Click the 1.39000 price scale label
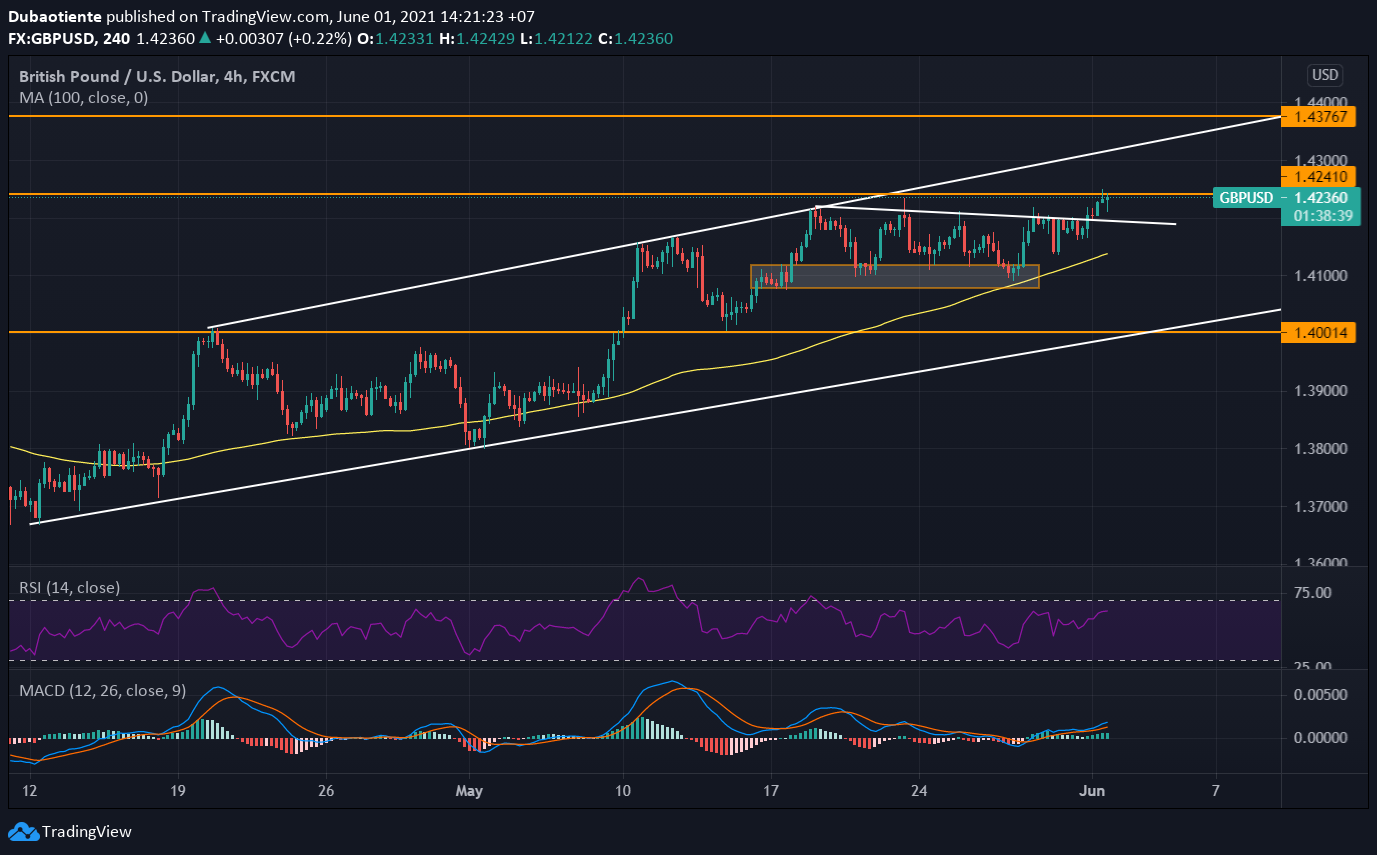The height and width of the screenshot is (855, 1377). click(1321, 391)
